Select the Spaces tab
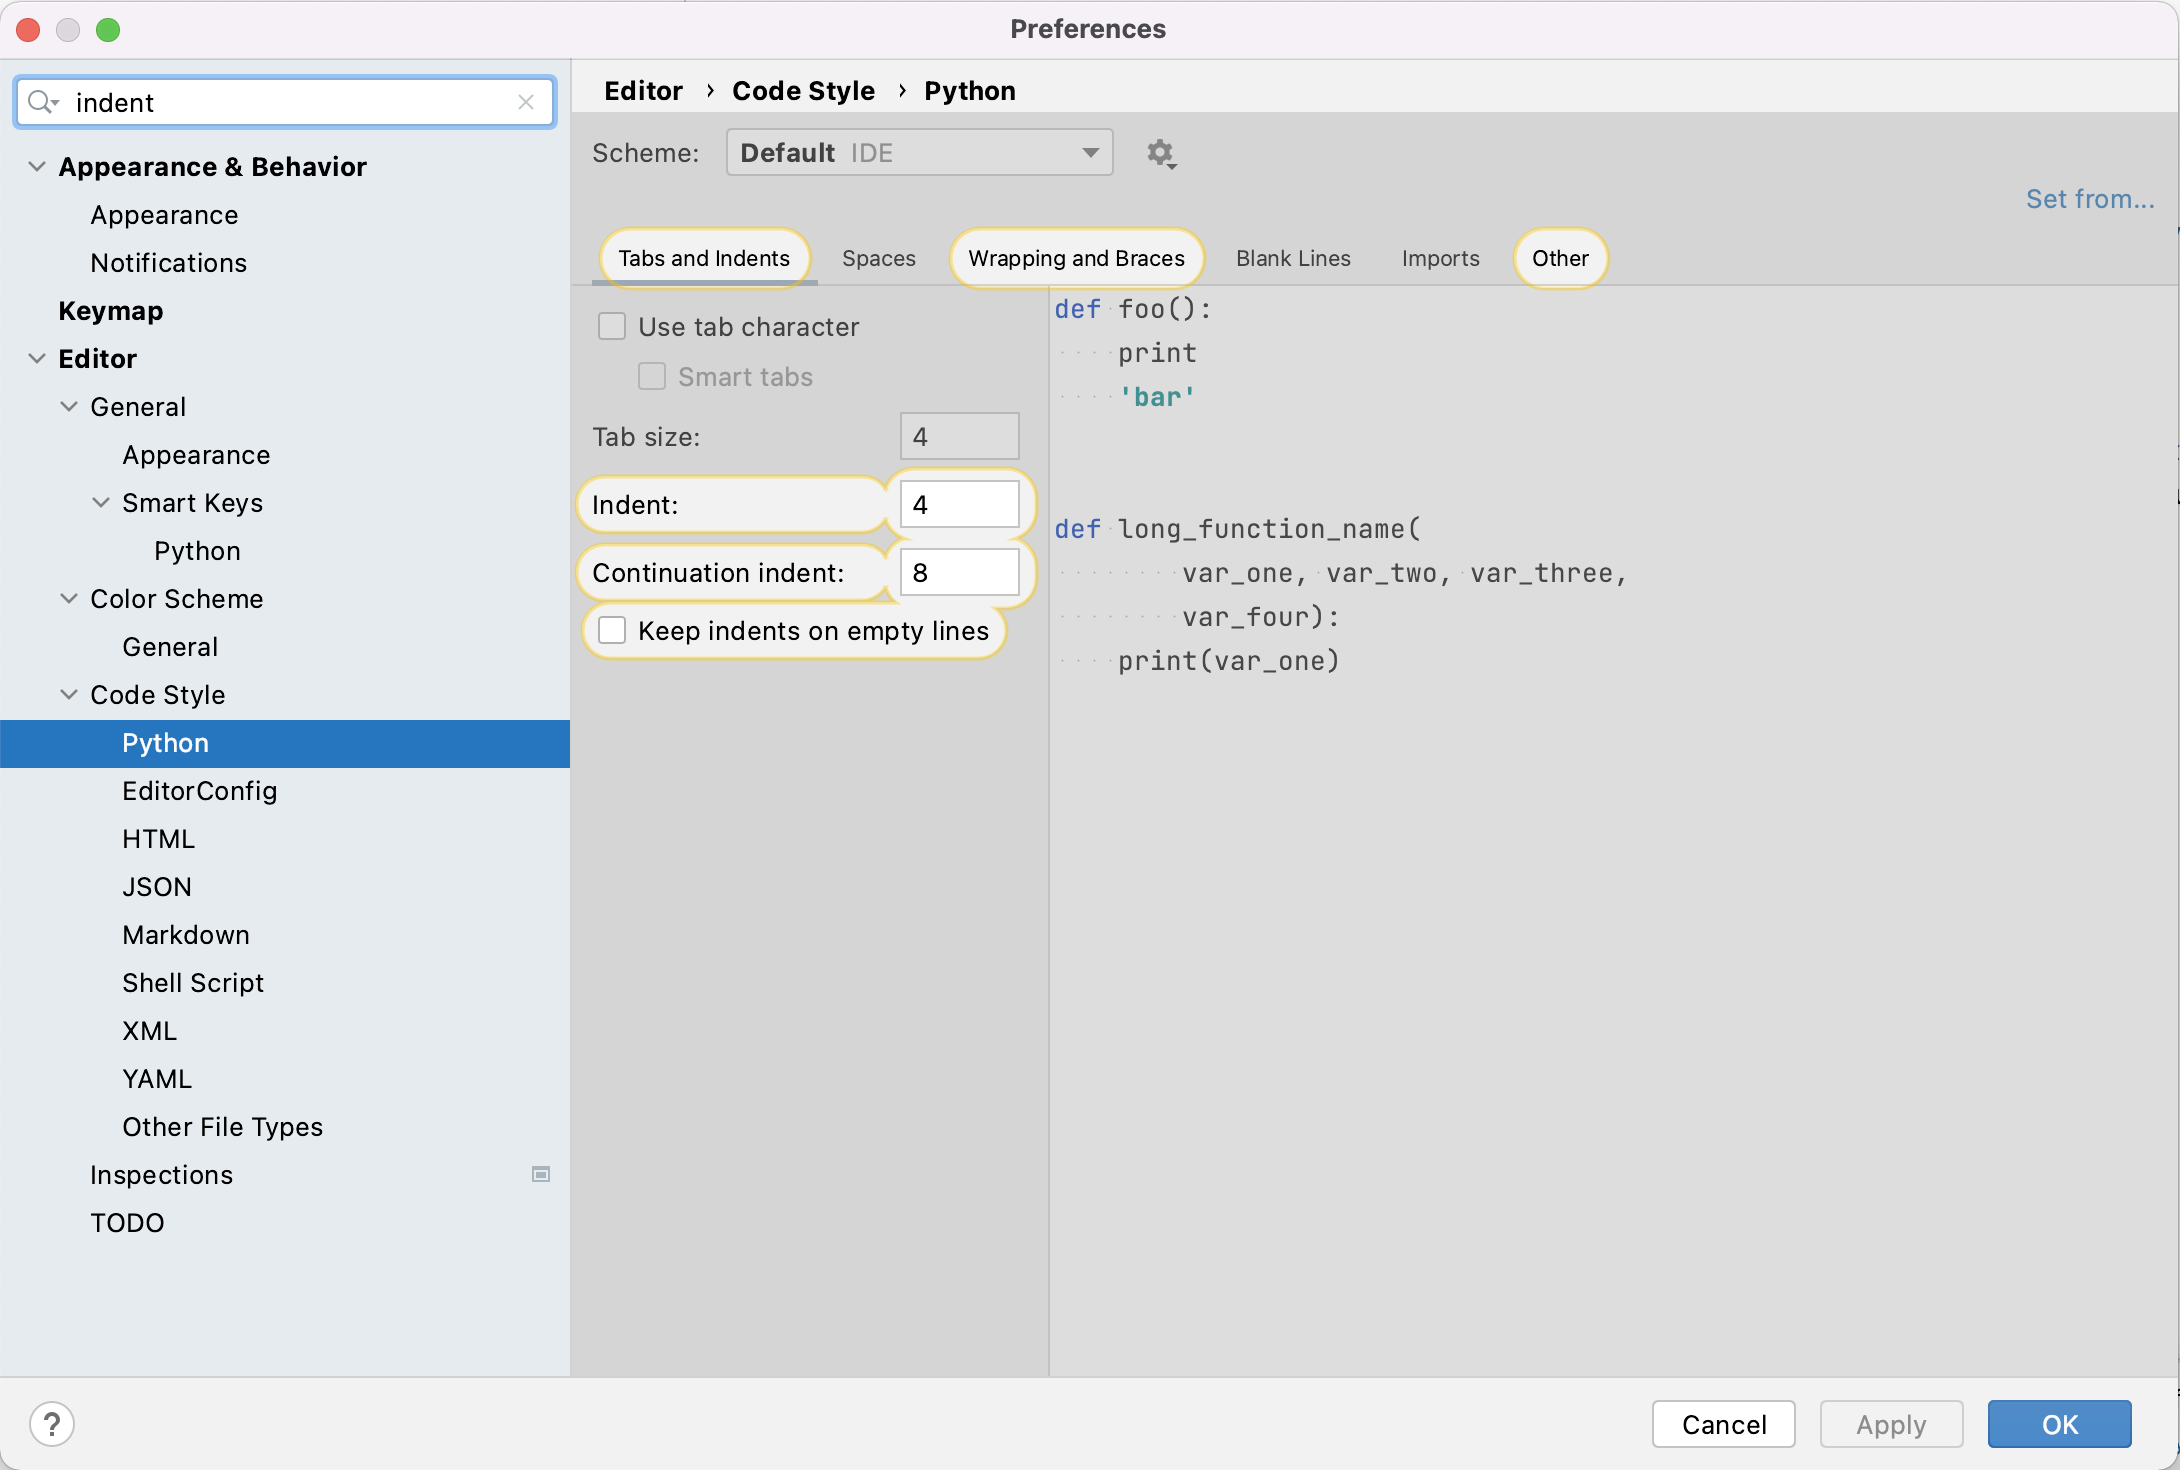This screenshot has width=2180, height=1470. point(878,256)
